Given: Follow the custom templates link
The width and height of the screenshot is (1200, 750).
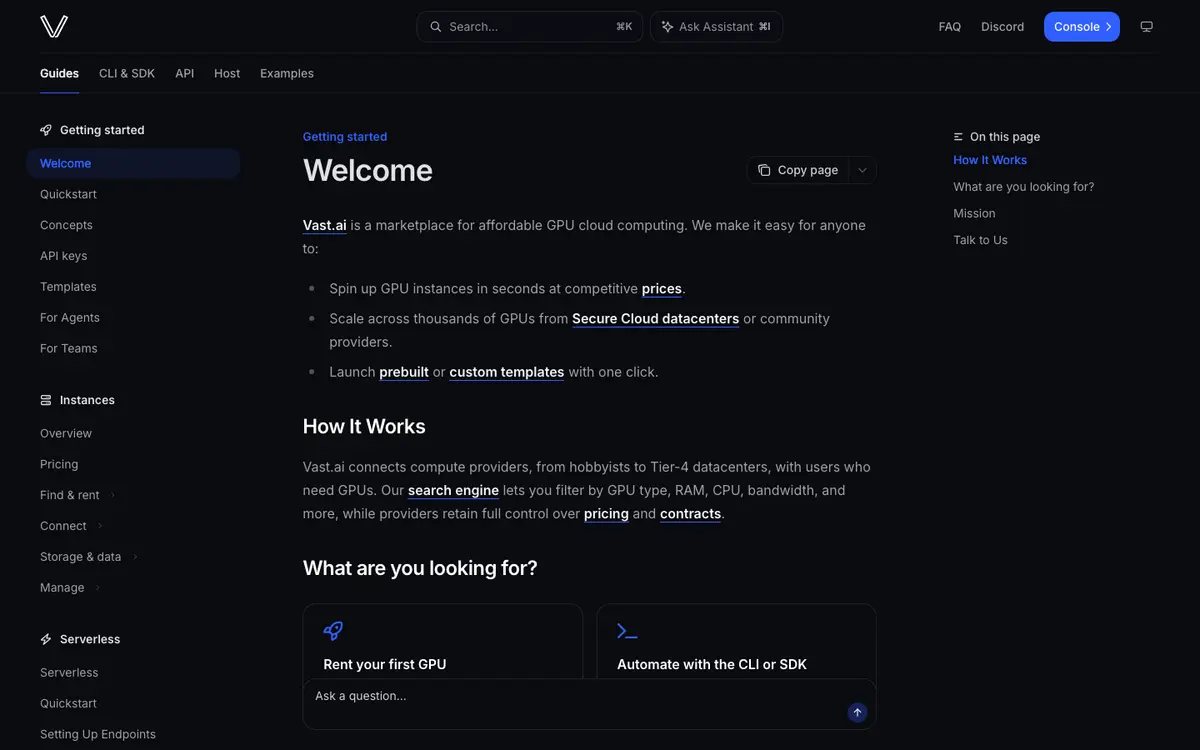Looking at the screenshot, I should click(x=507, y=372).
